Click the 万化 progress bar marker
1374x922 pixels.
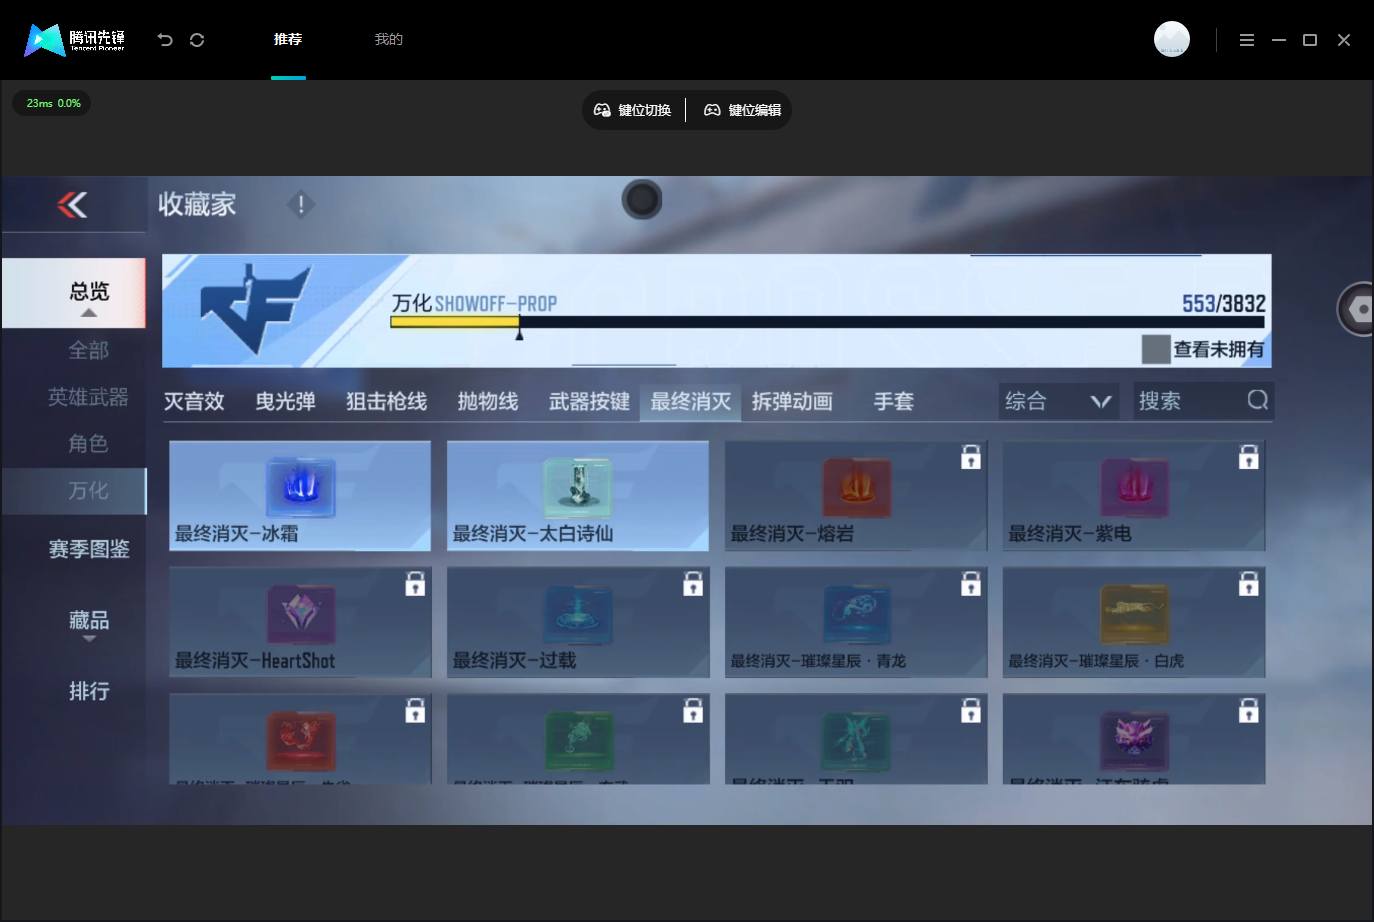519,334
